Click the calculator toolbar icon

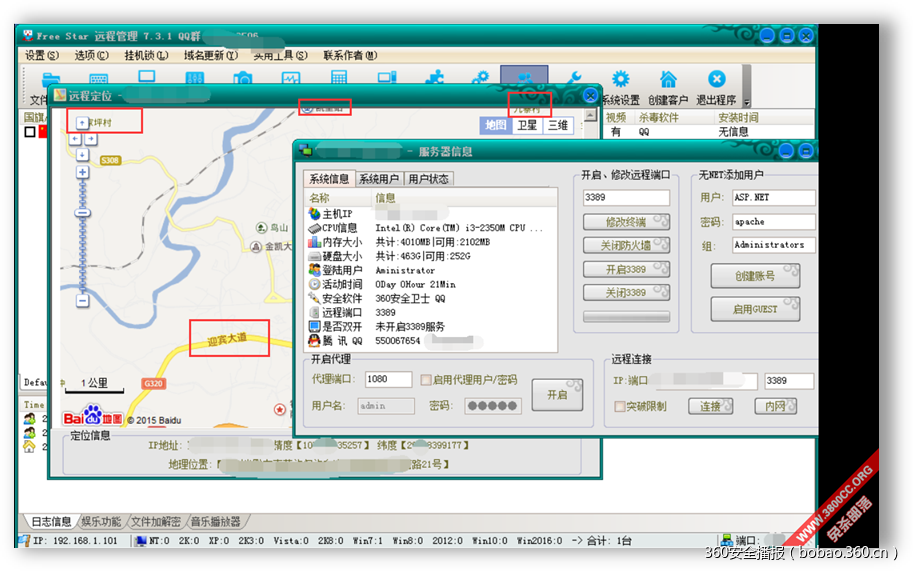(x=338, y=77)
